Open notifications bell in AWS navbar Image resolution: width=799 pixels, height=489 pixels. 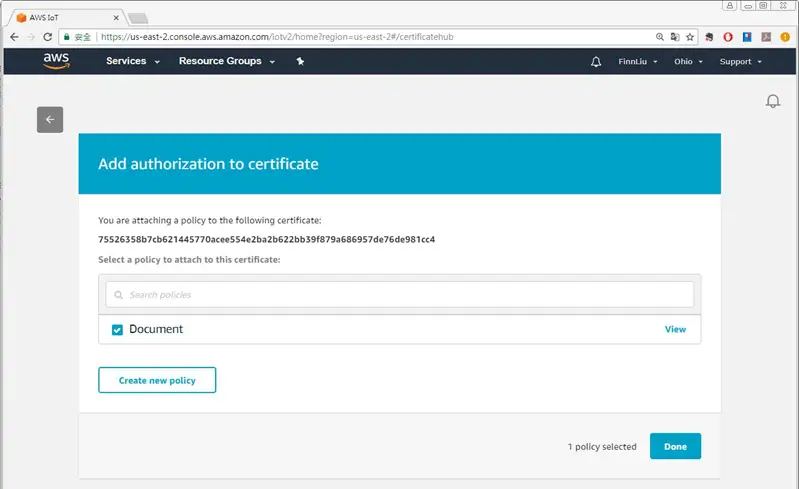click(x=596, y=62)
